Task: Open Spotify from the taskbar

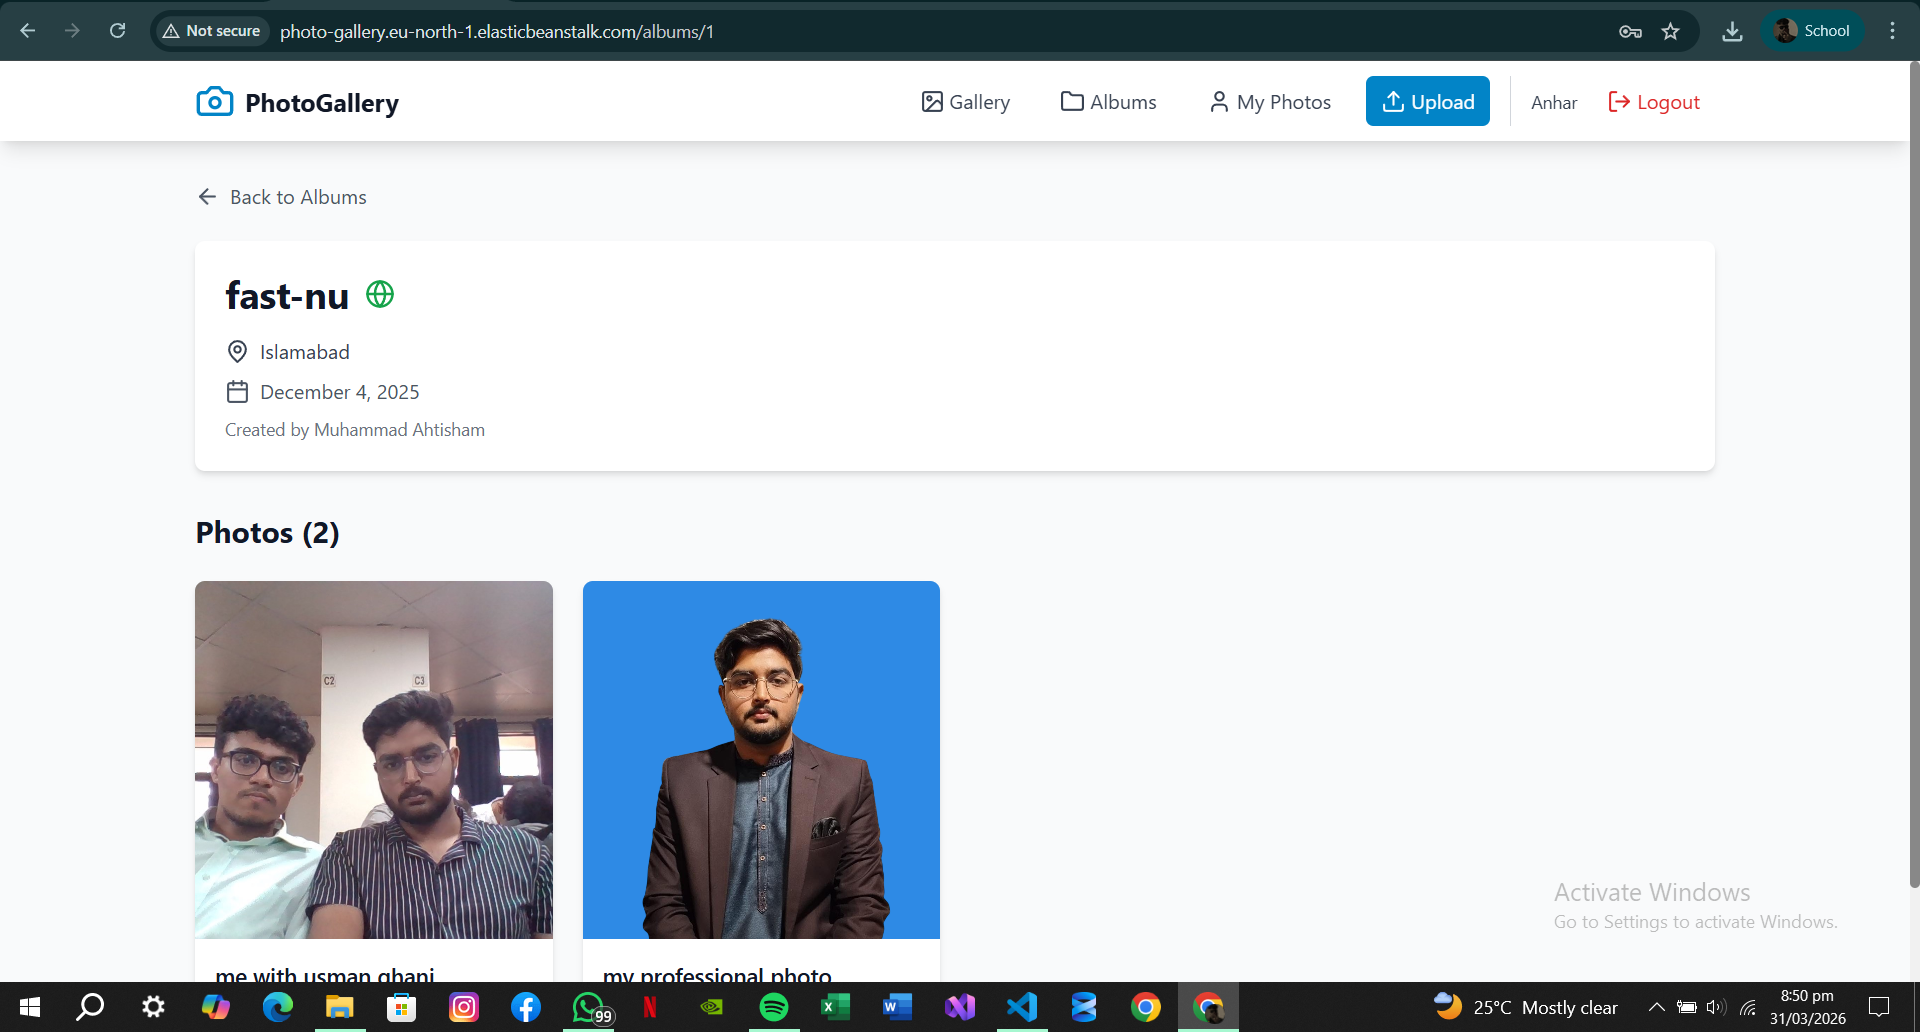Action: click(x=773, y=1007)
